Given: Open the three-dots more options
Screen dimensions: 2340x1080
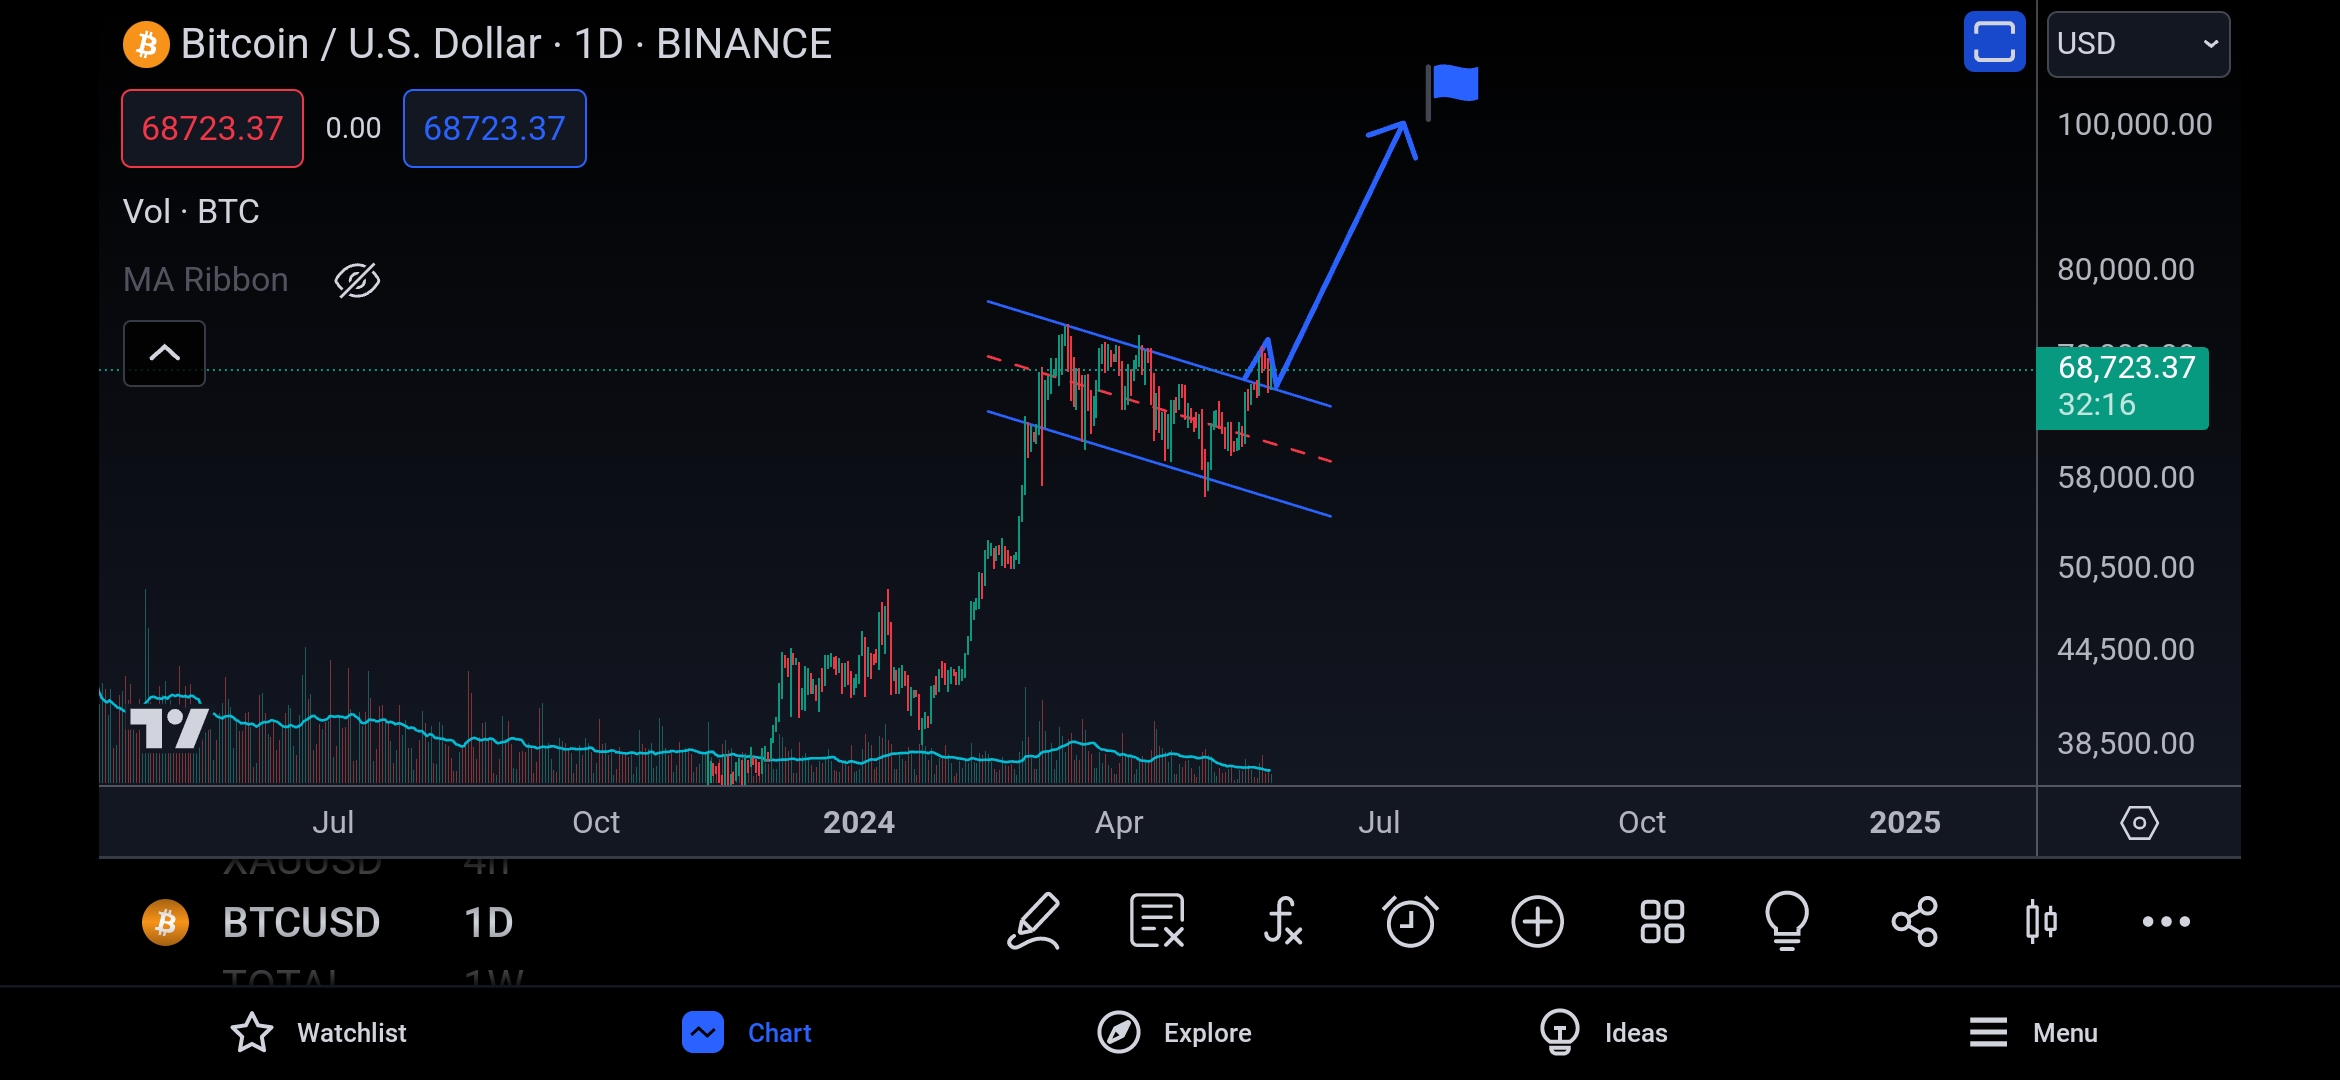Looking at the screenshot, I should click(x=2166, y=922).
